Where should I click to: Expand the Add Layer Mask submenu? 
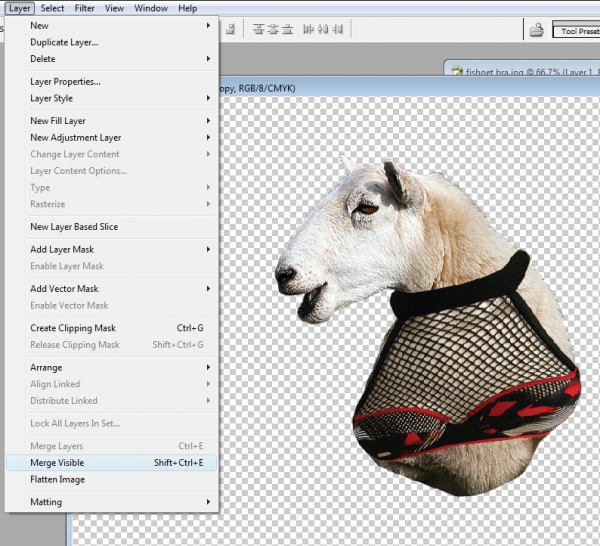tap(112, 249)
